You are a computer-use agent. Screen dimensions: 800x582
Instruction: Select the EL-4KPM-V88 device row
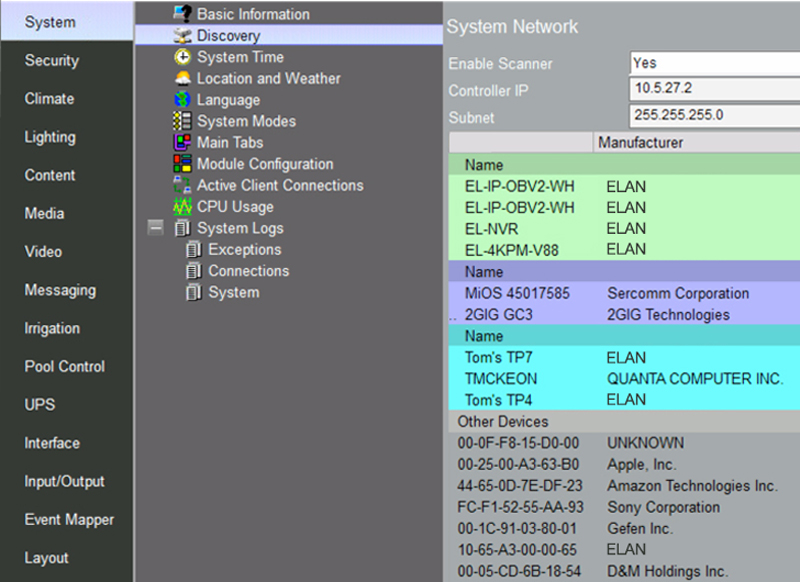pyautogui.click(x=624, y=250)
